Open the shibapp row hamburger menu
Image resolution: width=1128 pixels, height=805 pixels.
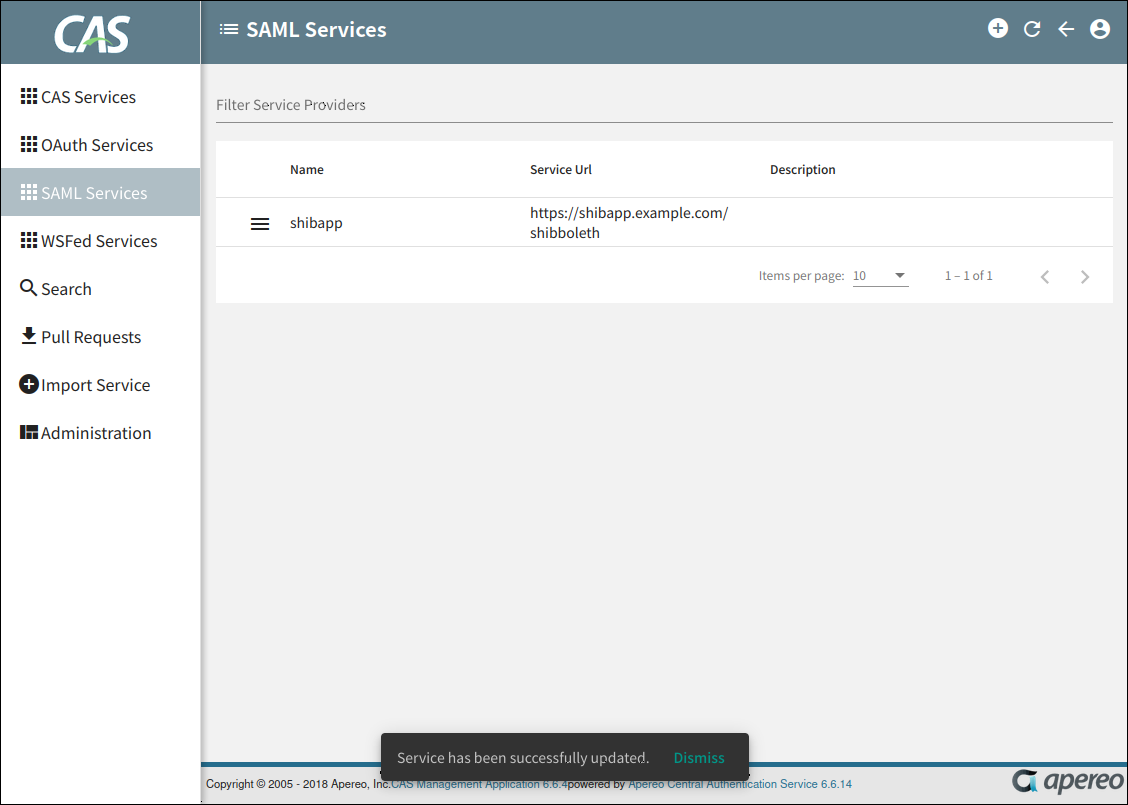pos(260,224)
